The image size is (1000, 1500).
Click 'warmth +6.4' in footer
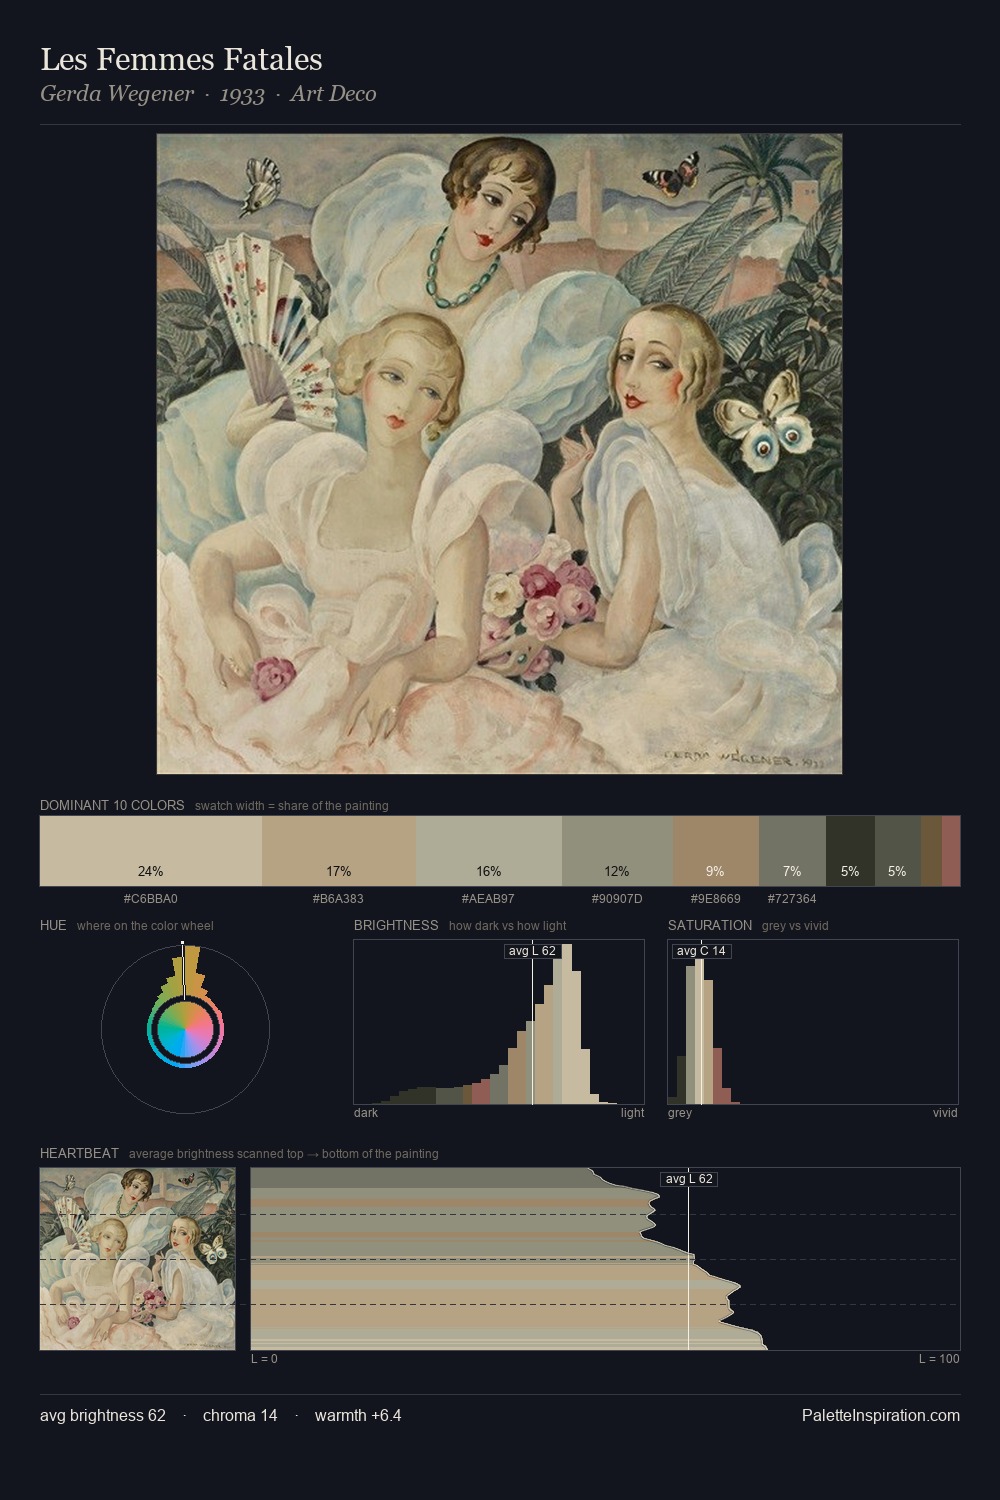(x=358, y=1415)
